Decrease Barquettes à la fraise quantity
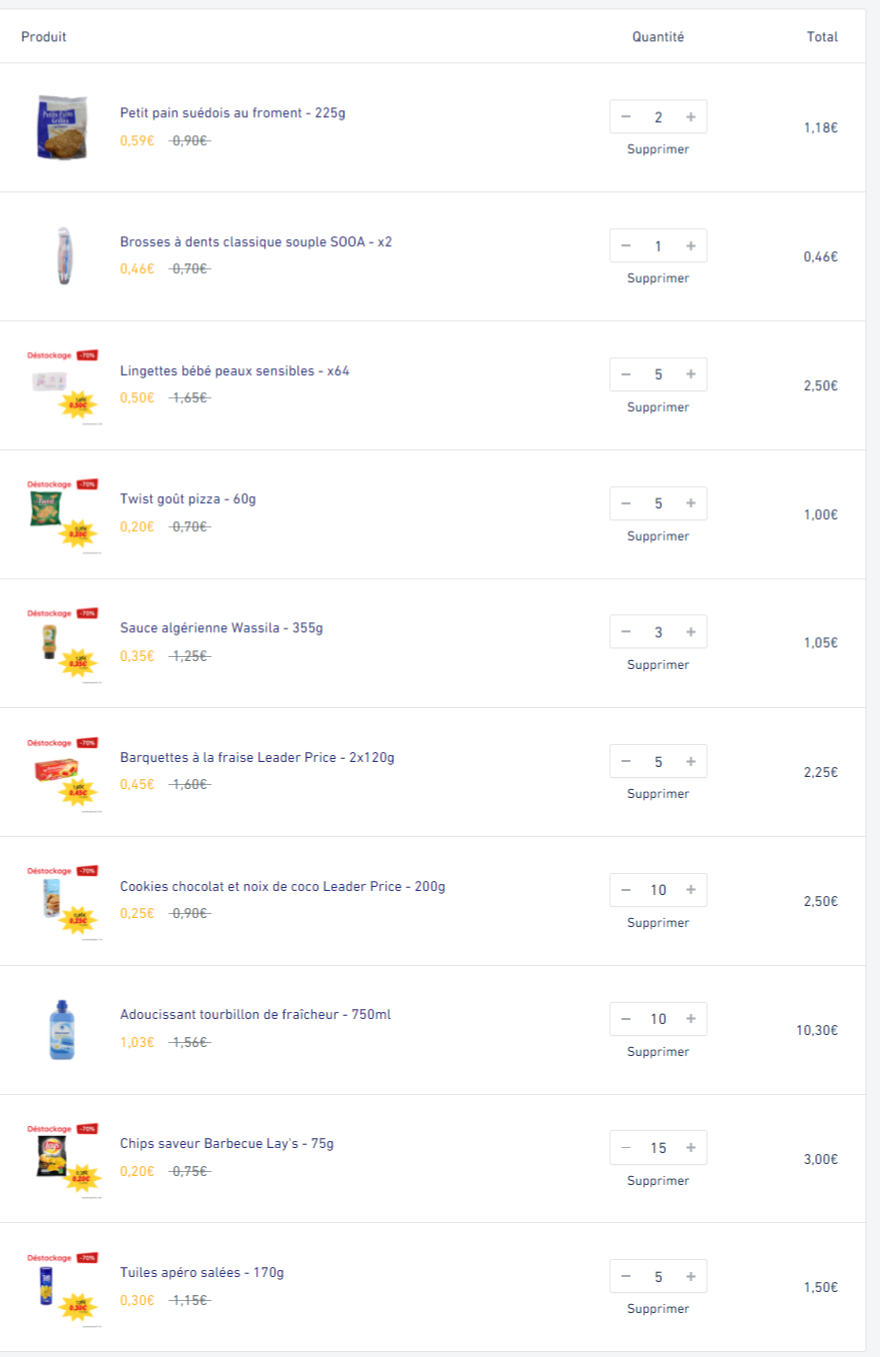This screenshot has width=880, height=1357. point(626,762)
